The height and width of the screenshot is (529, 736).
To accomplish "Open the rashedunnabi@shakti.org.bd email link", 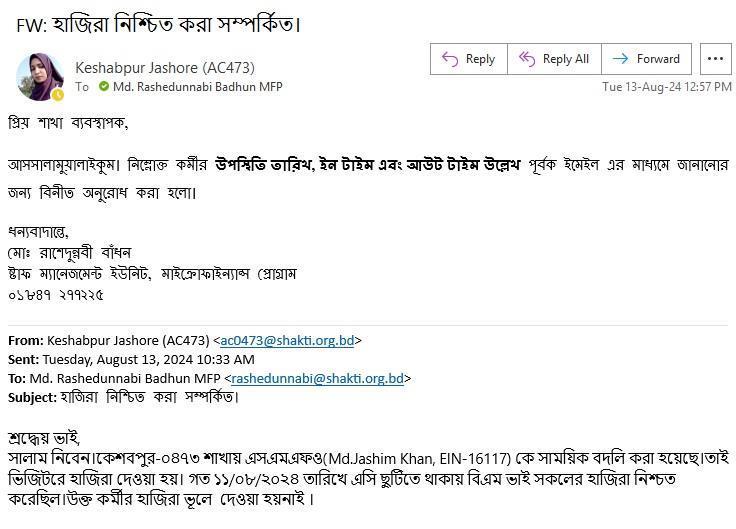I will click(317, 378).
